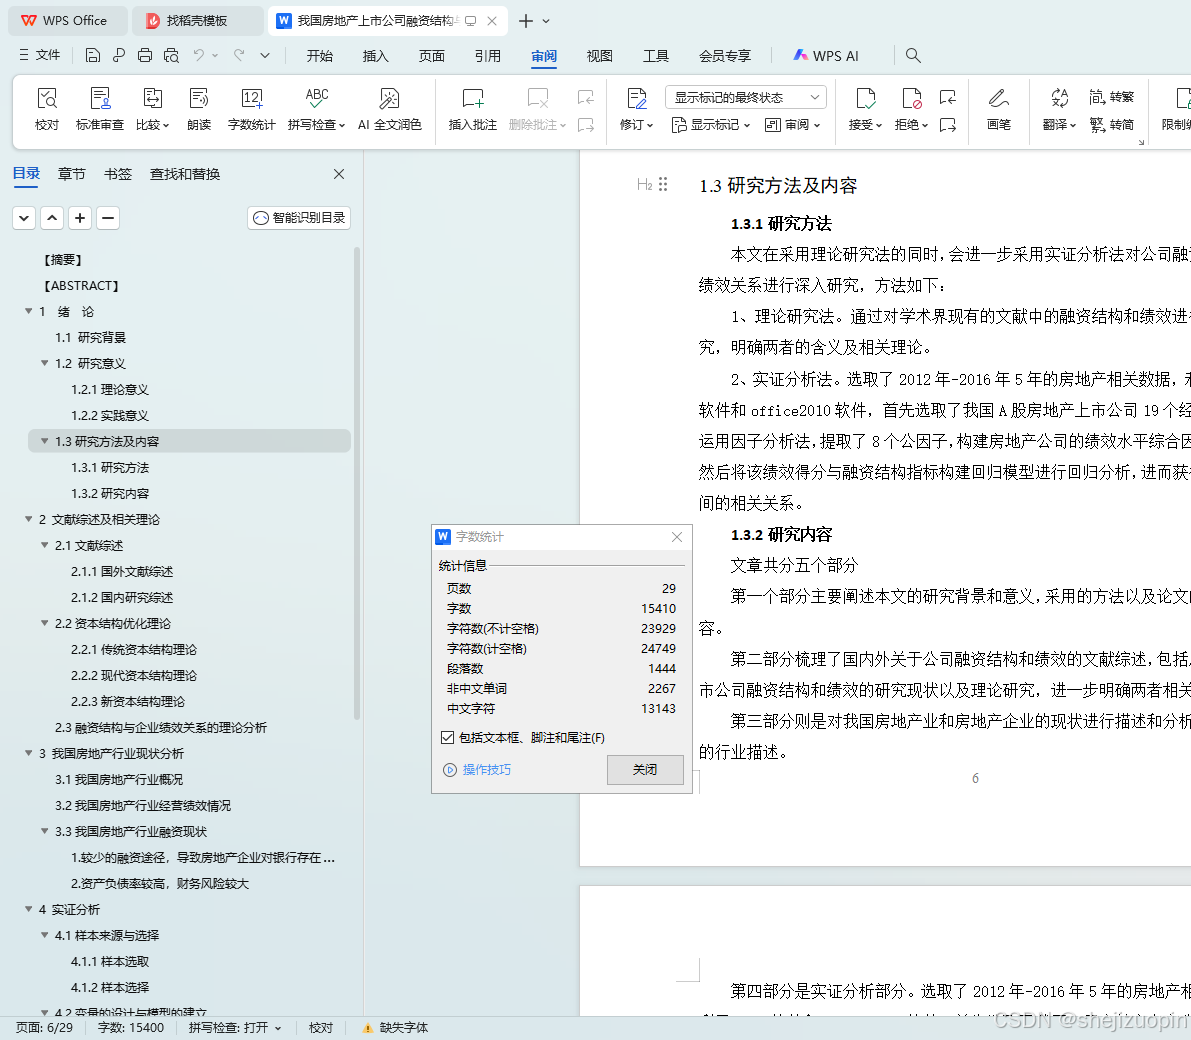Switch to the 引用 ribbon tab
Viewport: 1191px width, 1040px height.
pos(488,55)
